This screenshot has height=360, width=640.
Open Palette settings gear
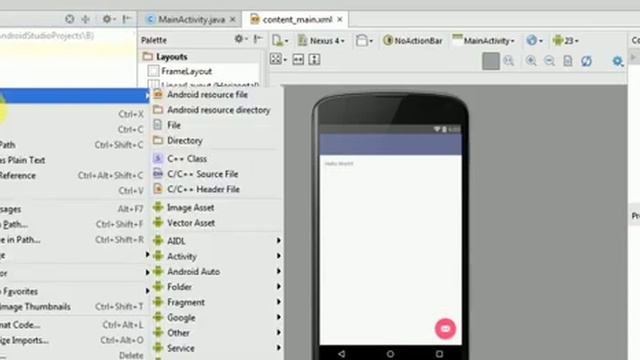point(240,39)
